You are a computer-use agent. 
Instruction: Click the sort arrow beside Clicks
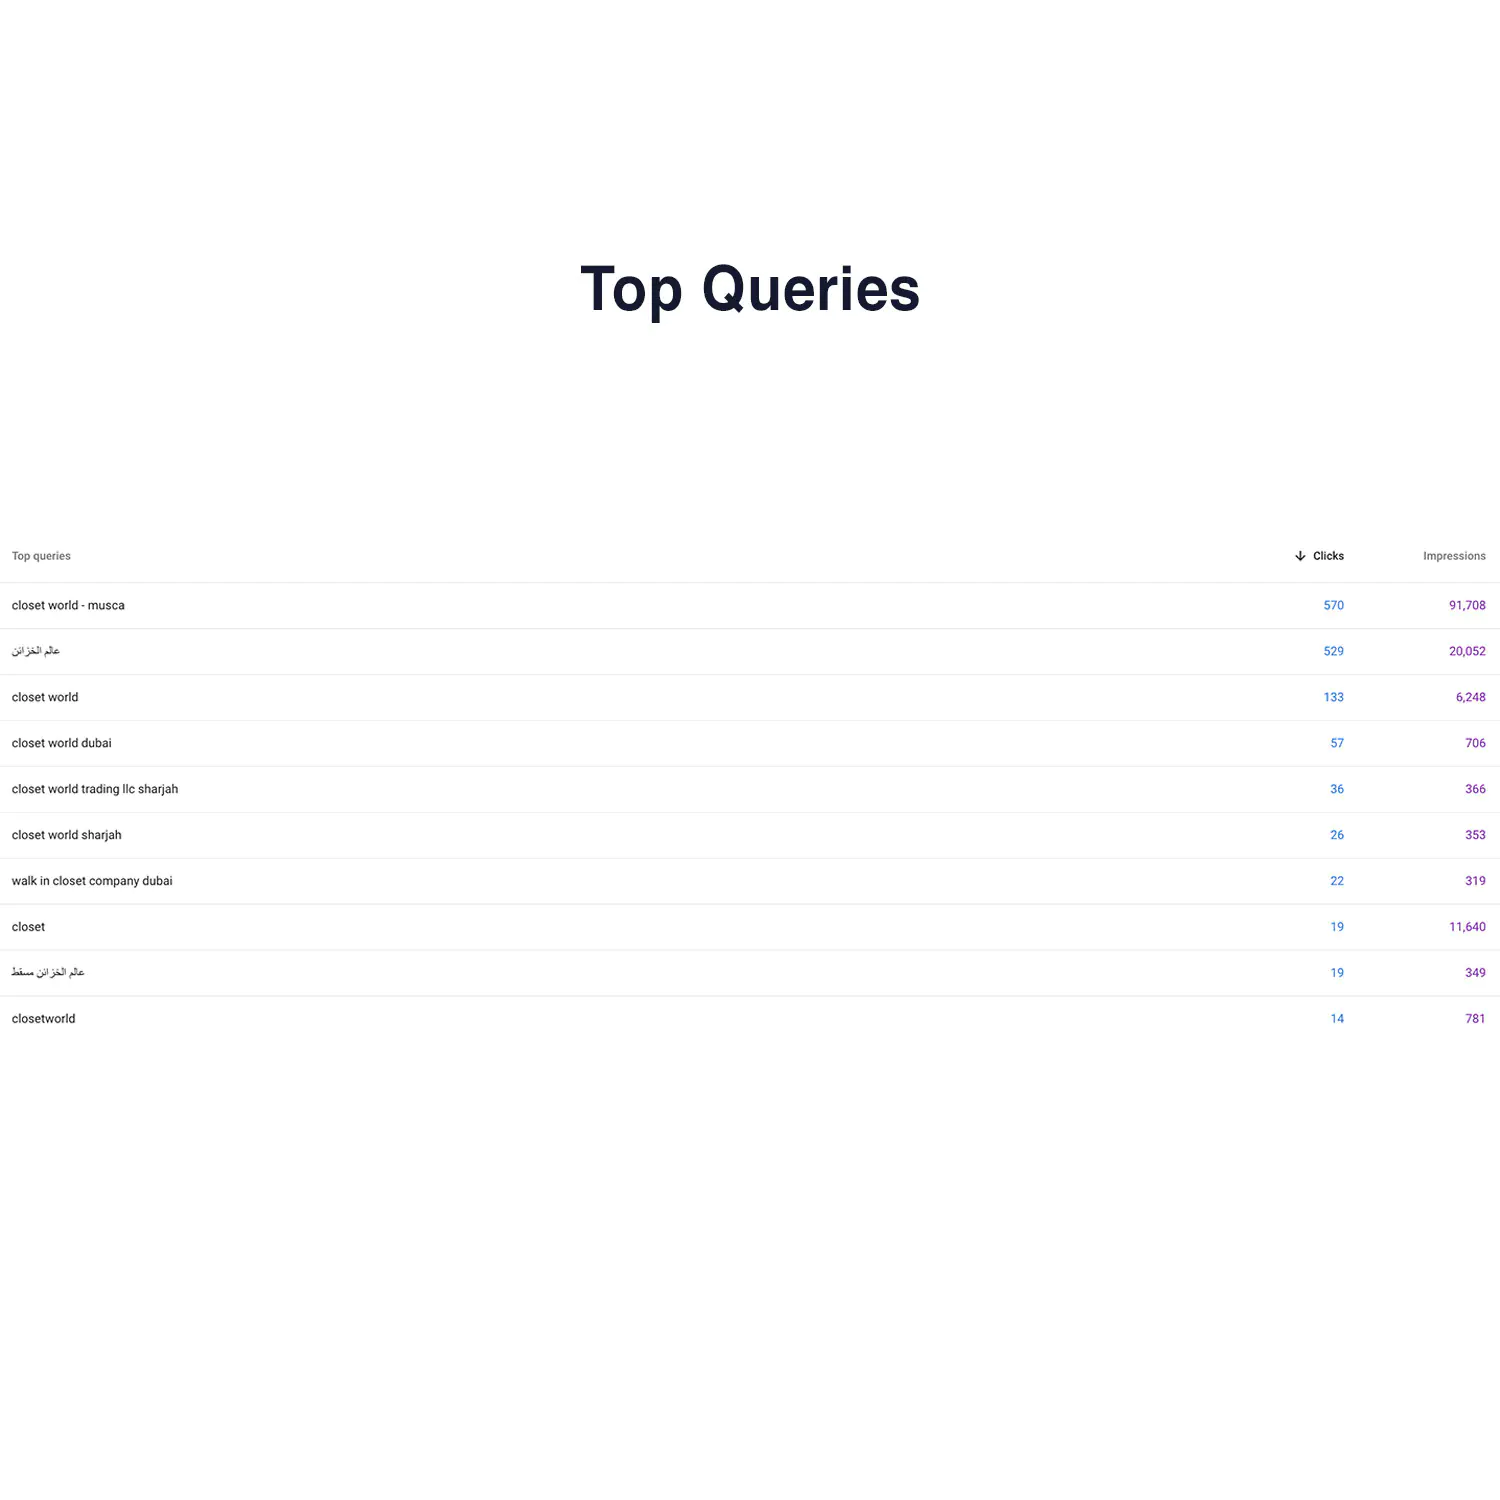(x=1300, y=556)
